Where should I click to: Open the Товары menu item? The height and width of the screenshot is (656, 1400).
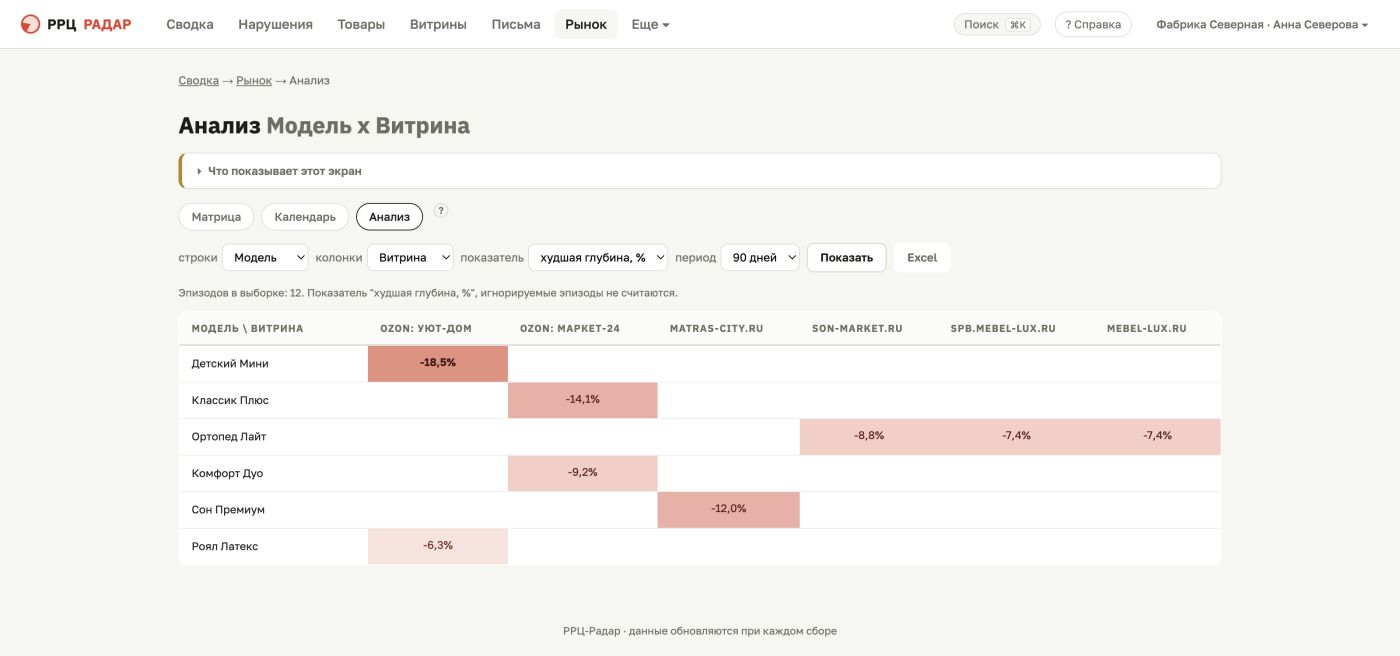tap(361, 24)
